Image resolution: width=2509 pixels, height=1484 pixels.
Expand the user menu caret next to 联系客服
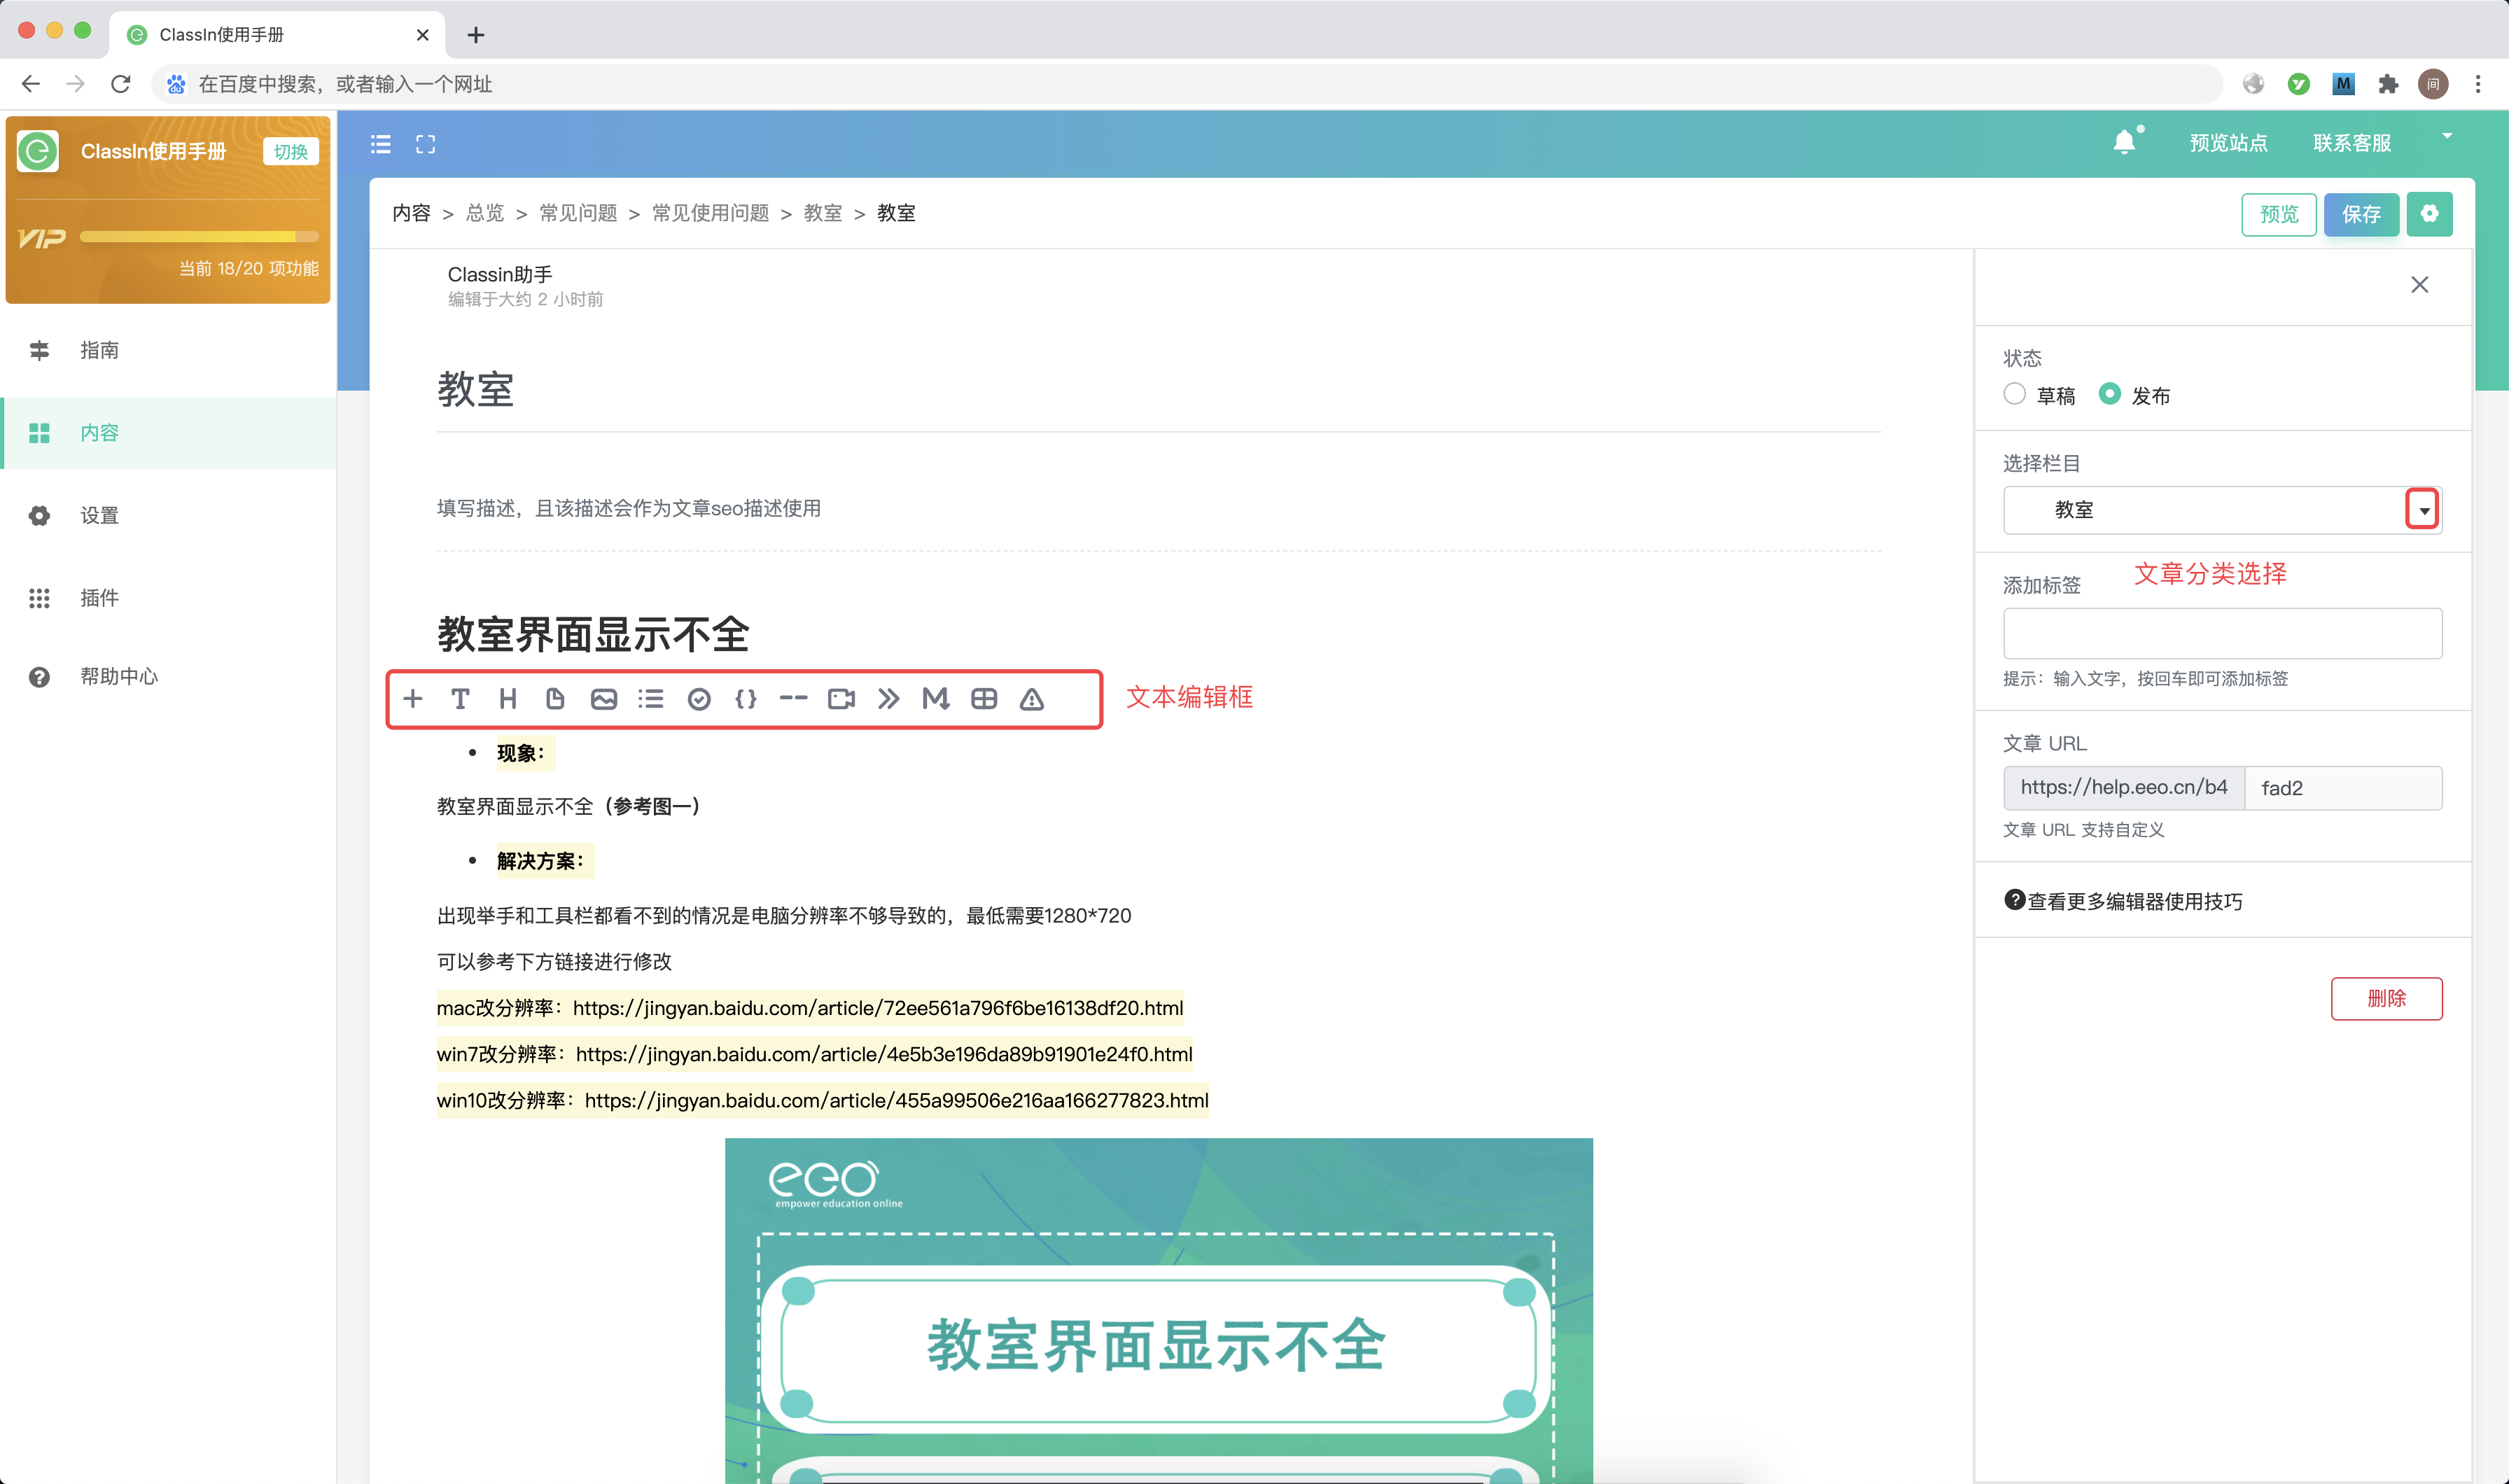tap(2447, 137)
